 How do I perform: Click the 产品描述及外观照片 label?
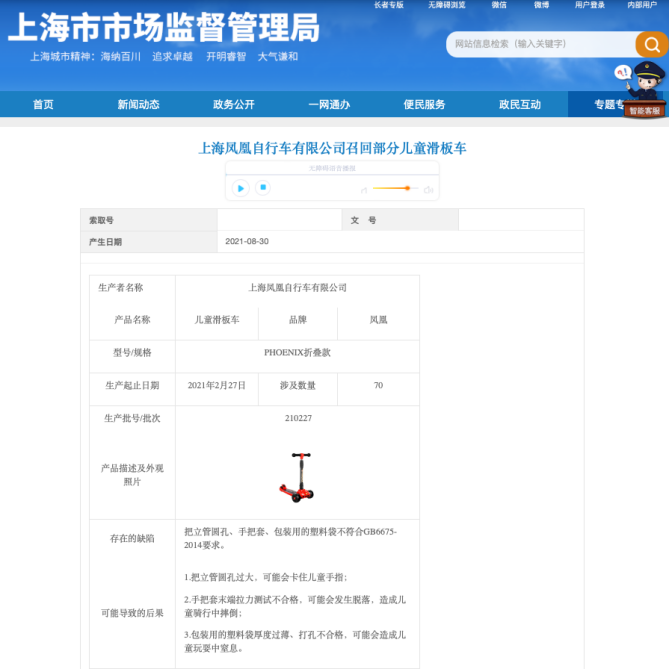pos(132,475)
